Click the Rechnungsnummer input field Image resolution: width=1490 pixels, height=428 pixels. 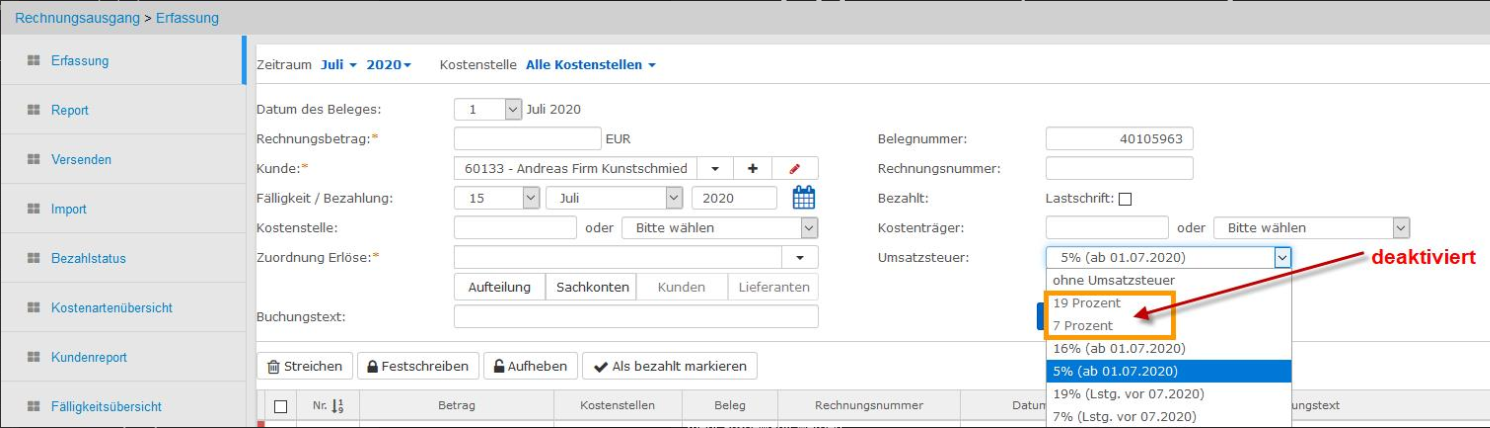tap(1119, 168)
